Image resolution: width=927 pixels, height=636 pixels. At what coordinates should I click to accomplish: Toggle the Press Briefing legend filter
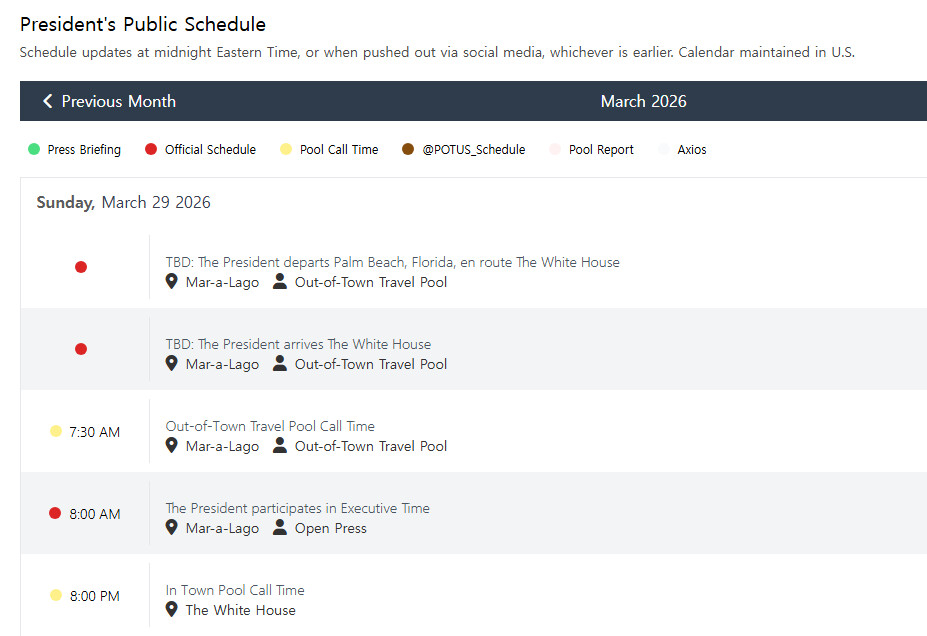coord(75,150)
